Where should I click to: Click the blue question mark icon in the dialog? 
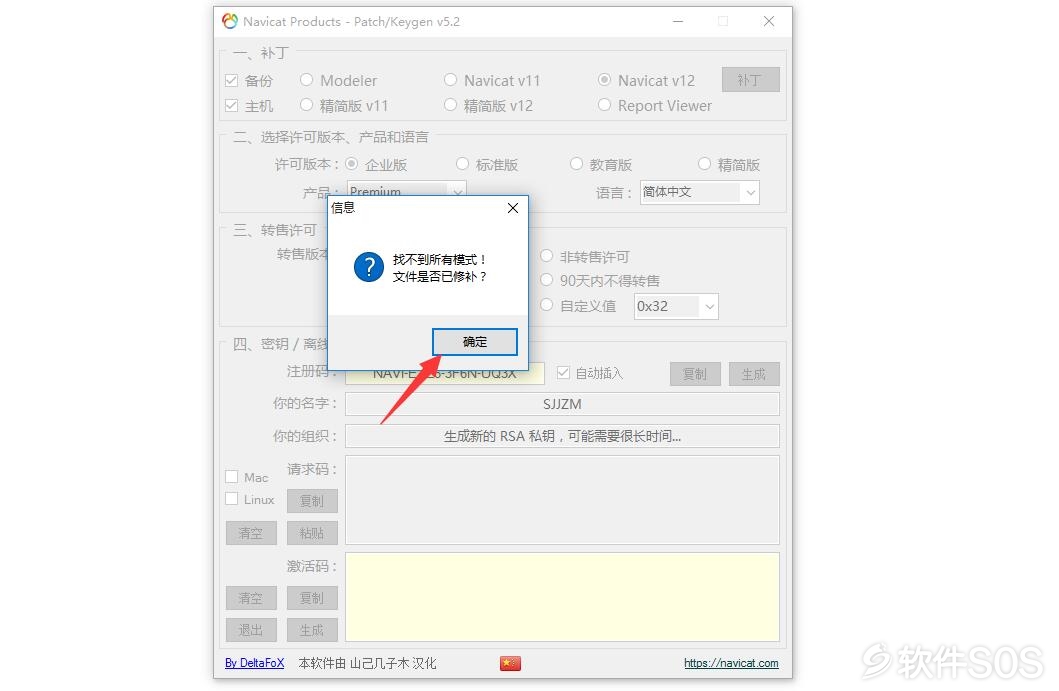[369, 267]
